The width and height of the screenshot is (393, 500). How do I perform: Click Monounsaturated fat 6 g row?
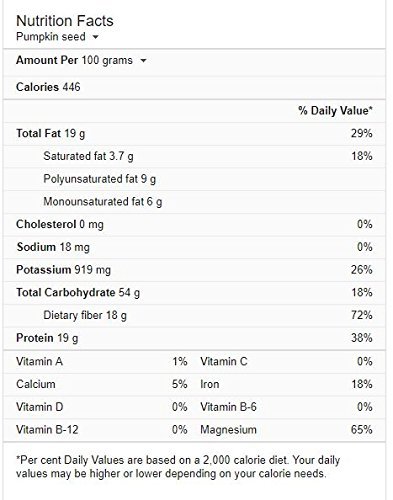point(194,202)
